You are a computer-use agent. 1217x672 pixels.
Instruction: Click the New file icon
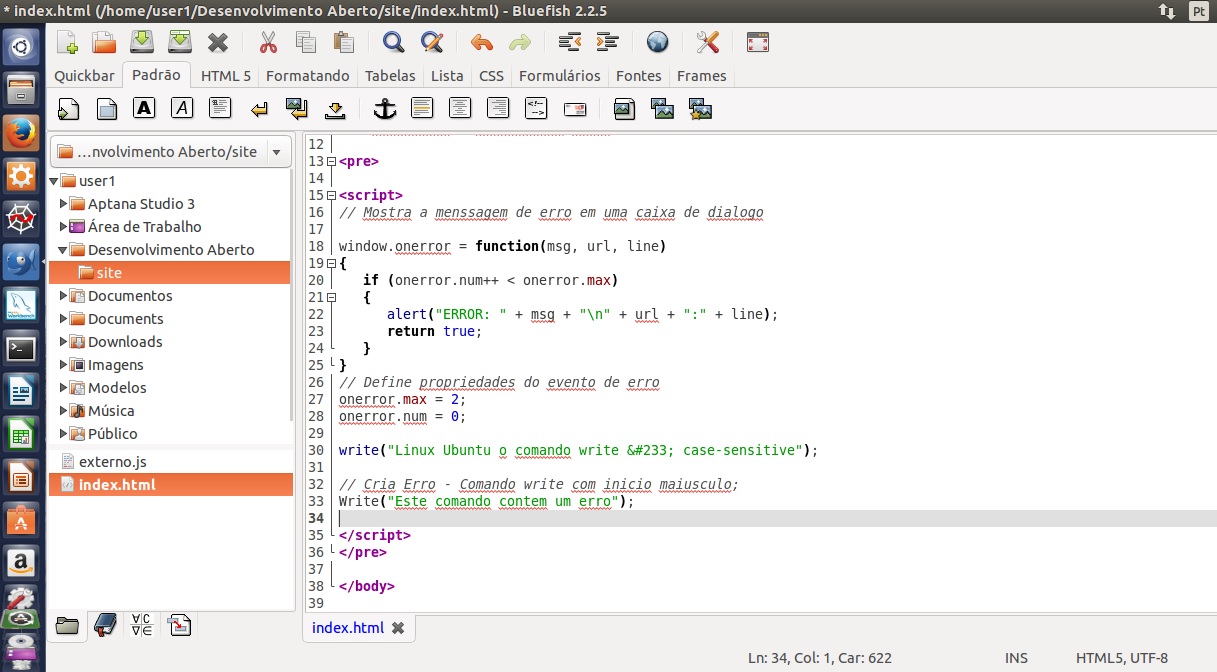pos(67,42)
